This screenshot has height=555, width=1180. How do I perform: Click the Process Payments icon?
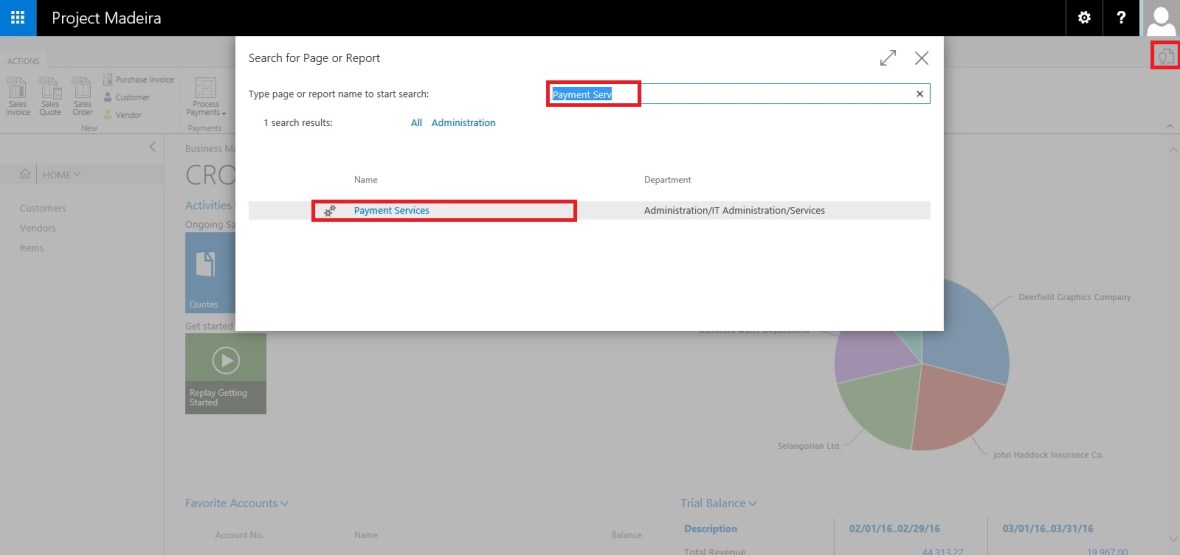click(205, 97)
